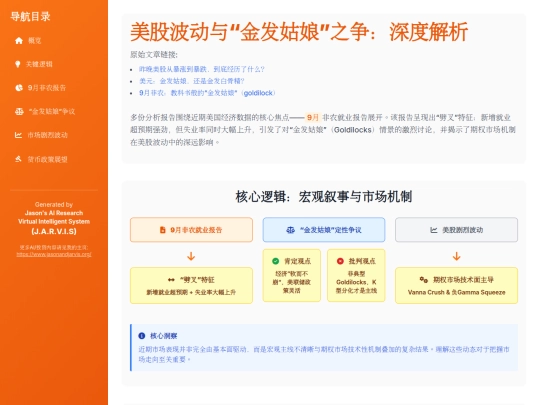Click the home icon beside 概览
The image size is (540, 405).
(x=19, y=41)
